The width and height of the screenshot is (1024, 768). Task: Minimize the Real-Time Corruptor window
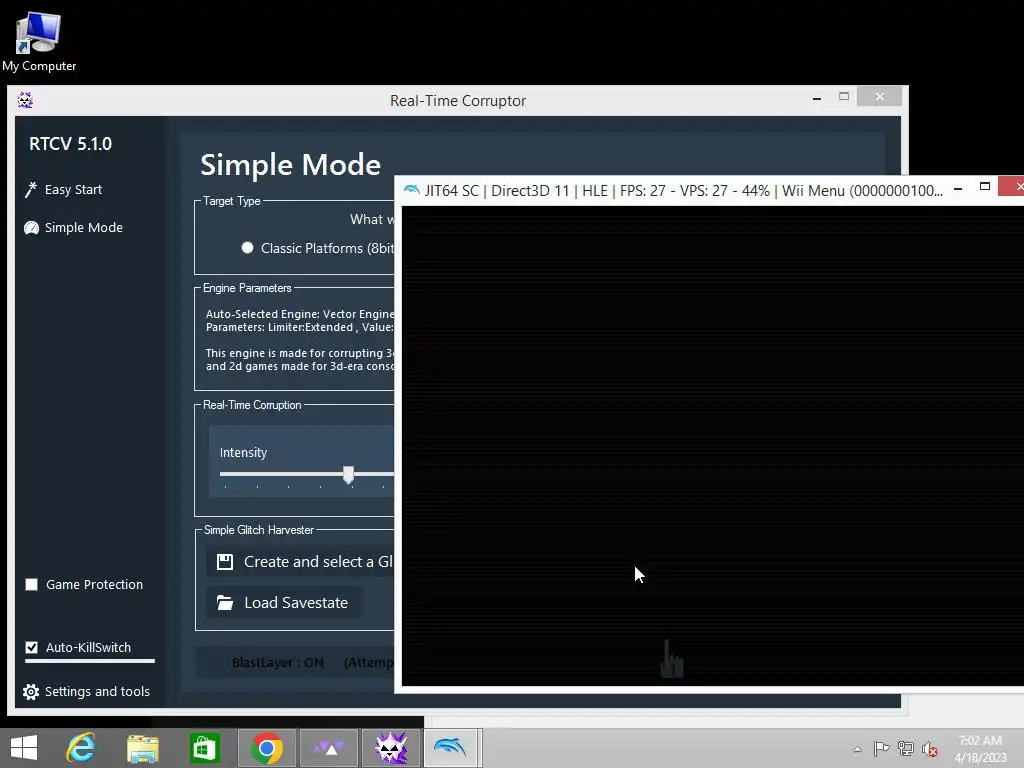(x=817, y=98)
